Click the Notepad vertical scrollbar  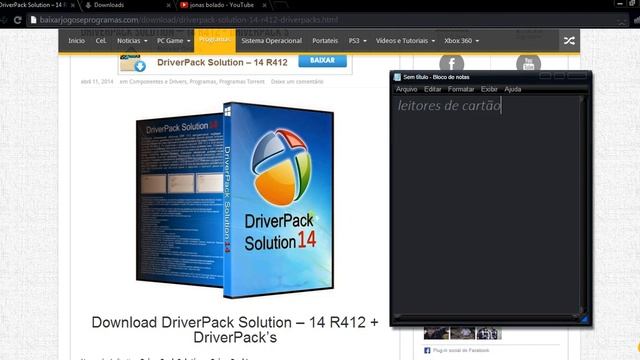click(582, 204)
